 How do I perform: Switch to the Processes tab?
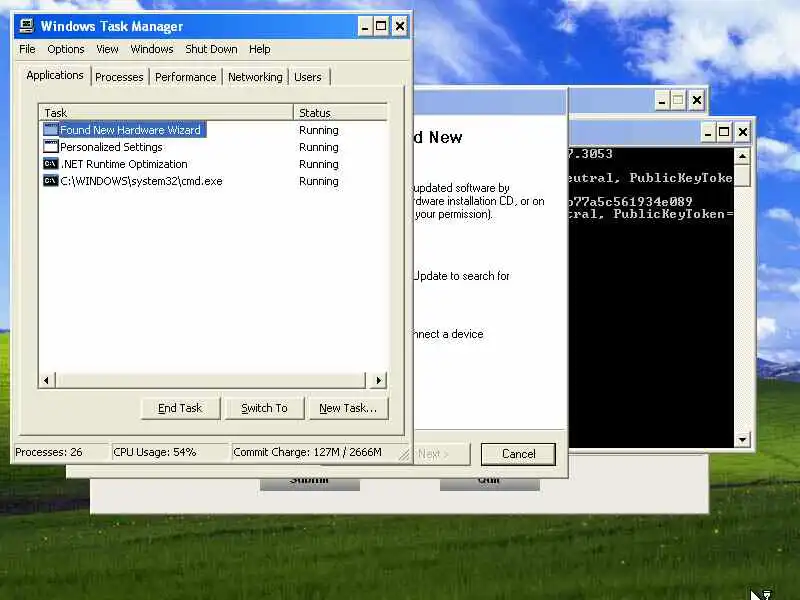(x=119, y=77)
